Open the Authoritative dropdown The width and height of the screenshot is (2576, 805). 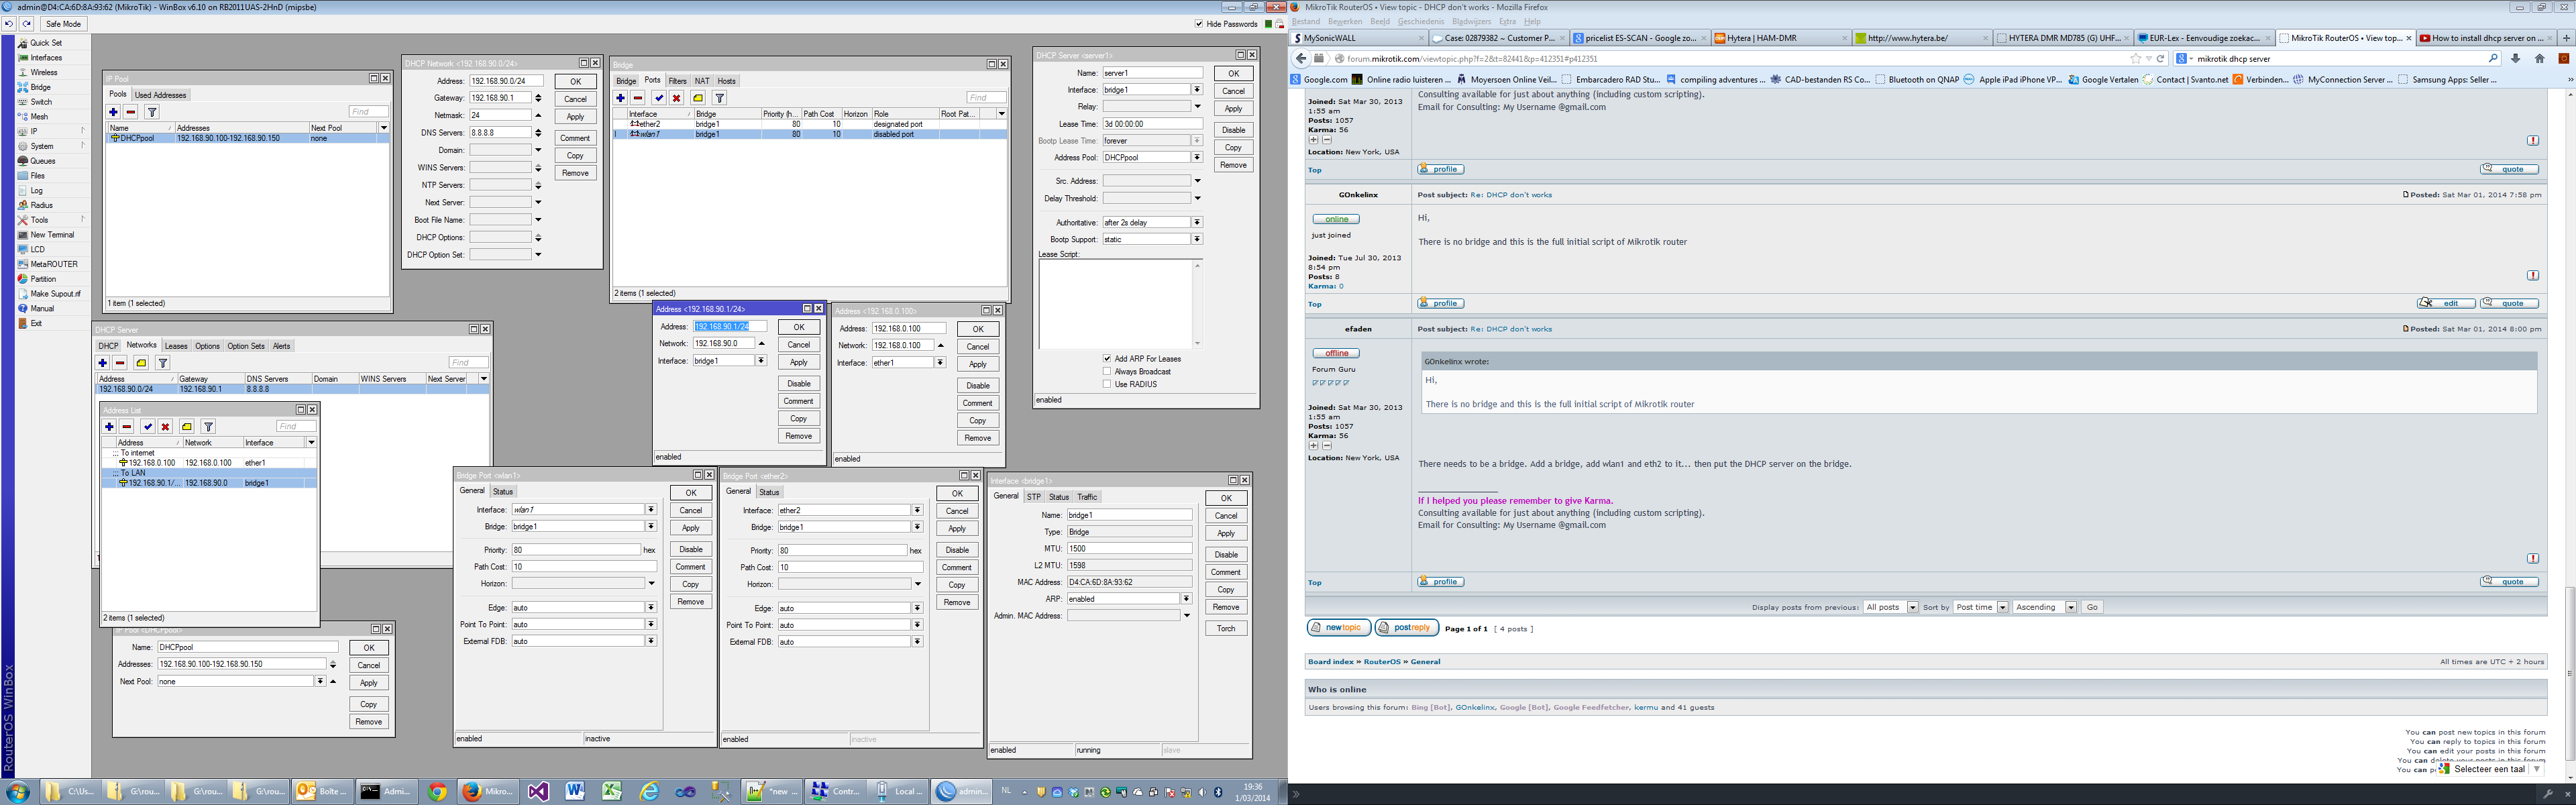tap(1197, 223)
